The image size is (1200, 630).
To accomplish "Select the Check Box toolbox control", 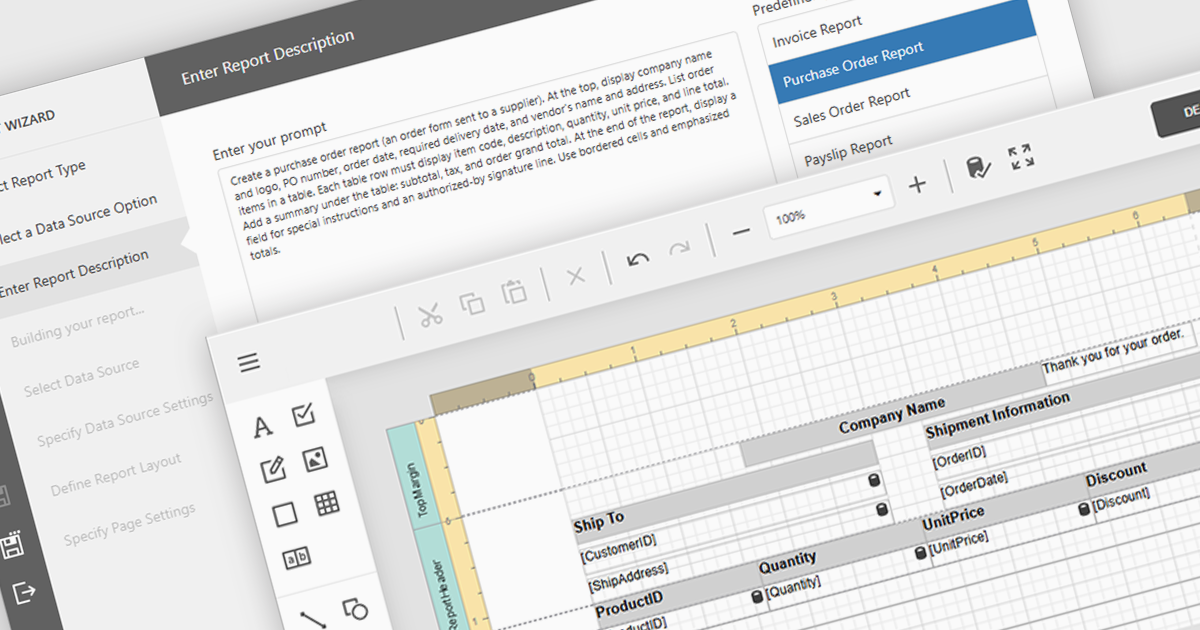I will (304, 416).
